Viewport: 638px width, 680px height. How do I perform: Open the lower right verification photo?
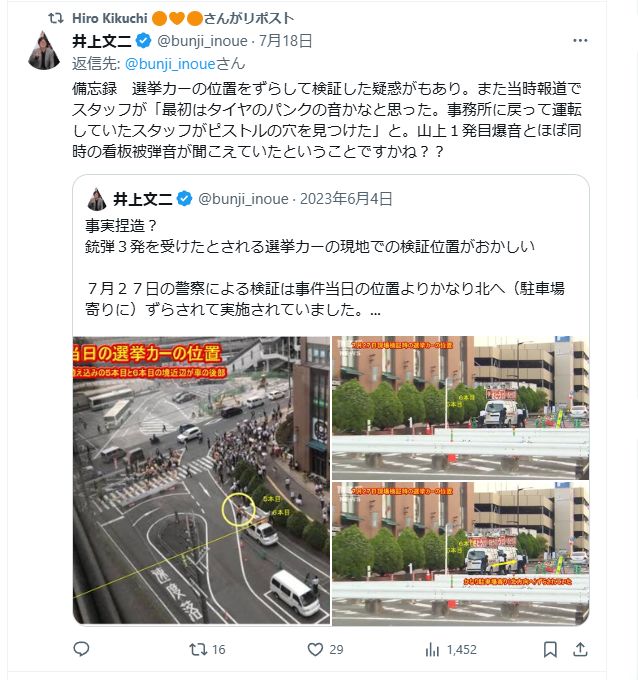coord(461,553)
